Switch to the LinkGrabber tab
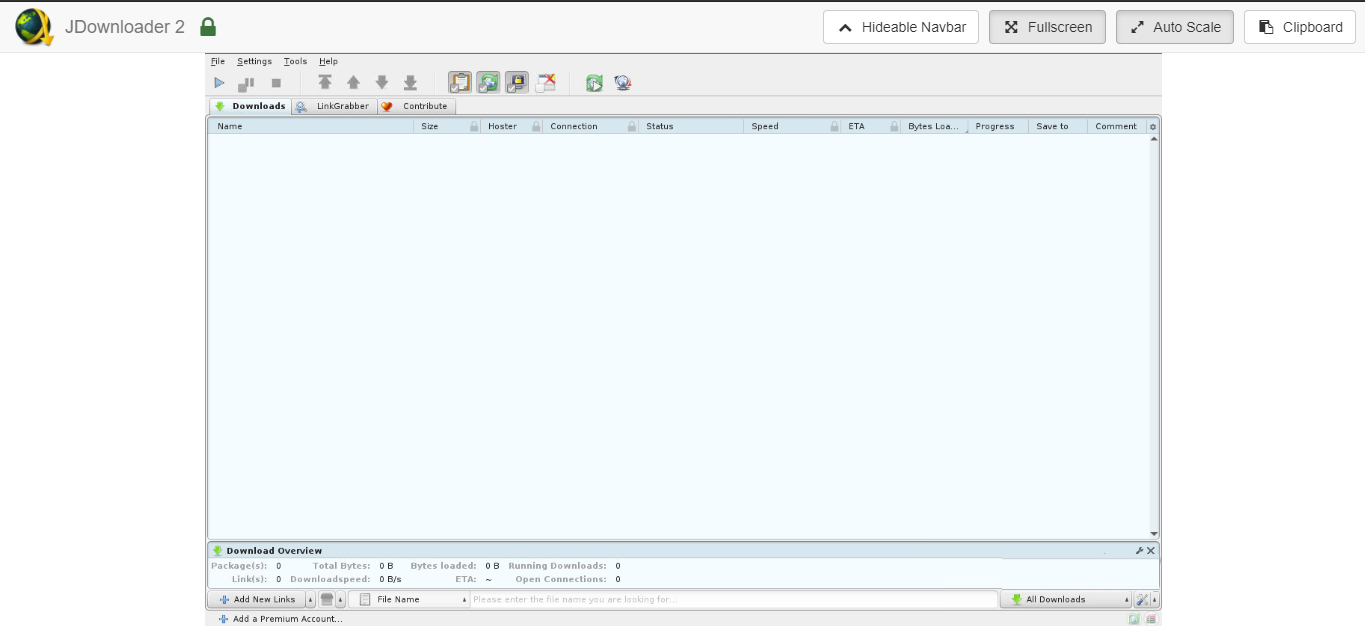The height and width of the screenshot is (626, 1365). [x=340, y=106]
